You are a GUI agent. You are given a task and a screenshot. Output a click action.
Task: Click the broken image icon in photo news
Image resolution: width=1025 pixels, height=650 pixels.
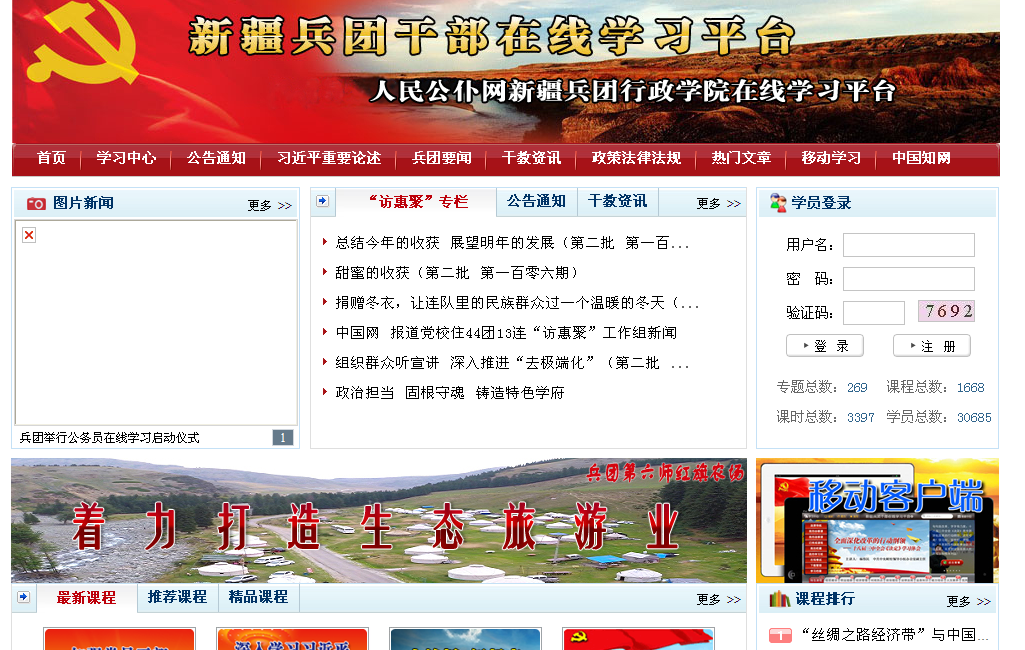coord(29,235)
